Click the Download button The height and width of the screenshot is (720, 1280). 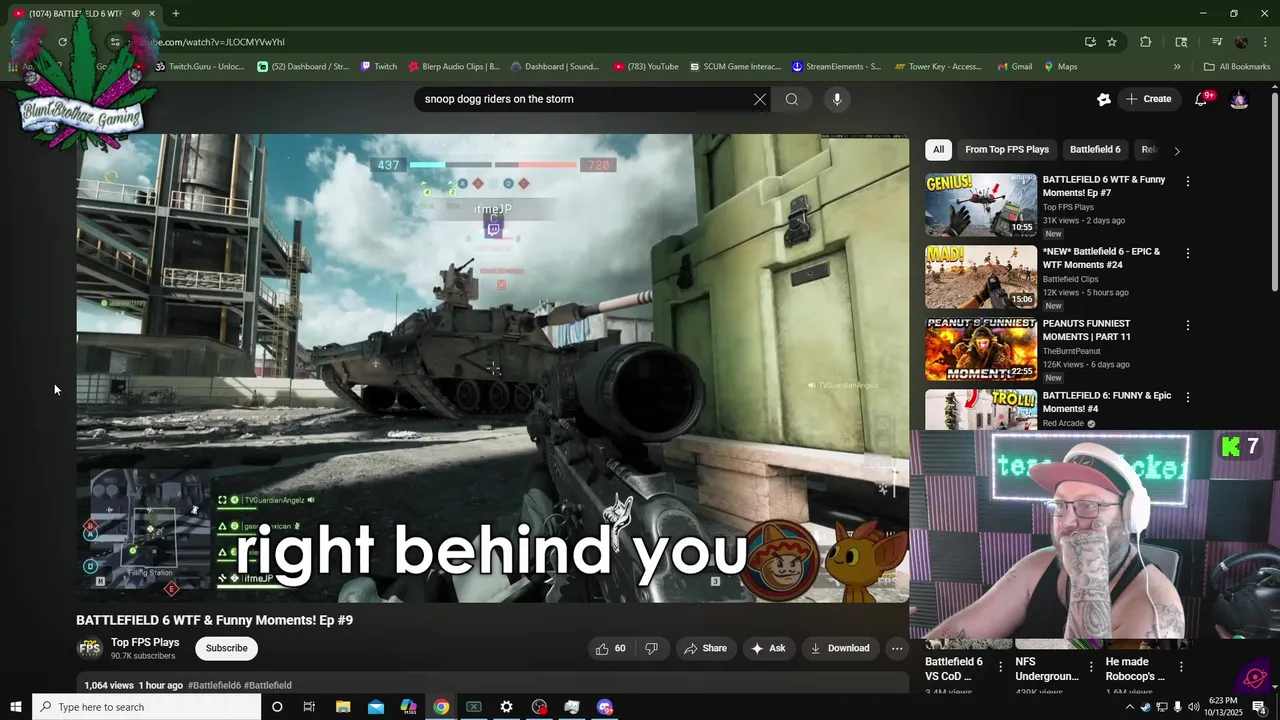pyautogui.click(x=840, y=648)
